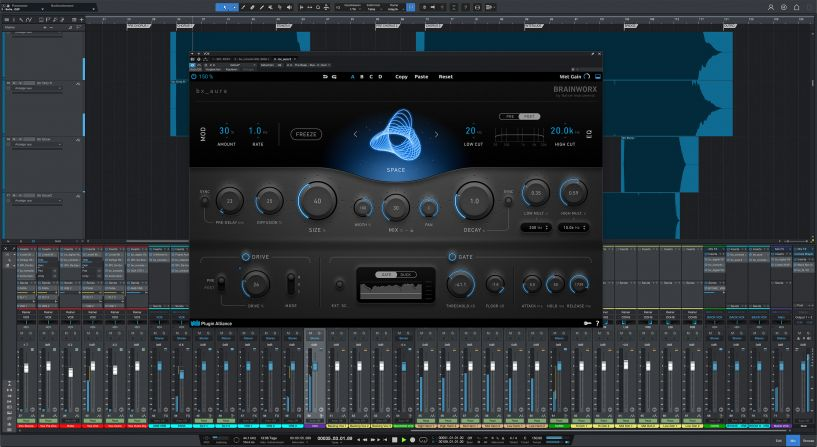Screen dimensions: 817x447
Task: Select the Arrow tool in top toolbar
Action: click(x=225, y=7)
